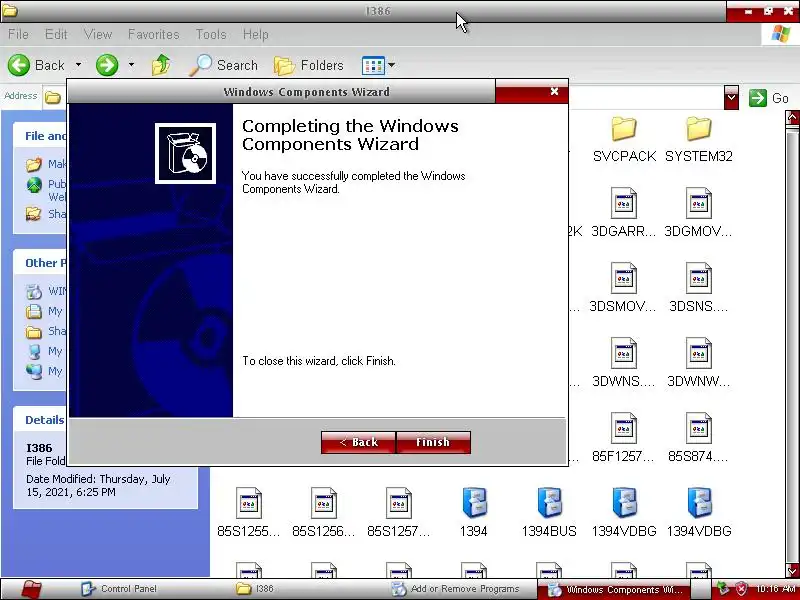
Task: Expand the address bar dropdown
Action: click(x=731, y=97)
